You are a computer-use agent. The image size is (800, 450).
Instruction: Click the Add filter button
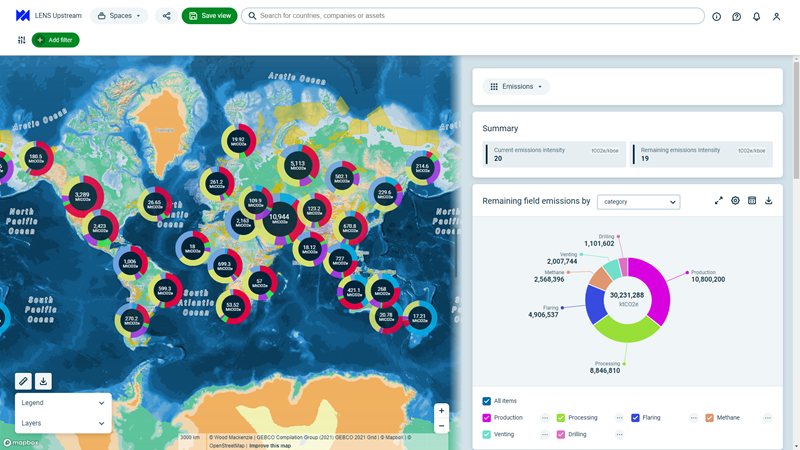pos(56,40)
